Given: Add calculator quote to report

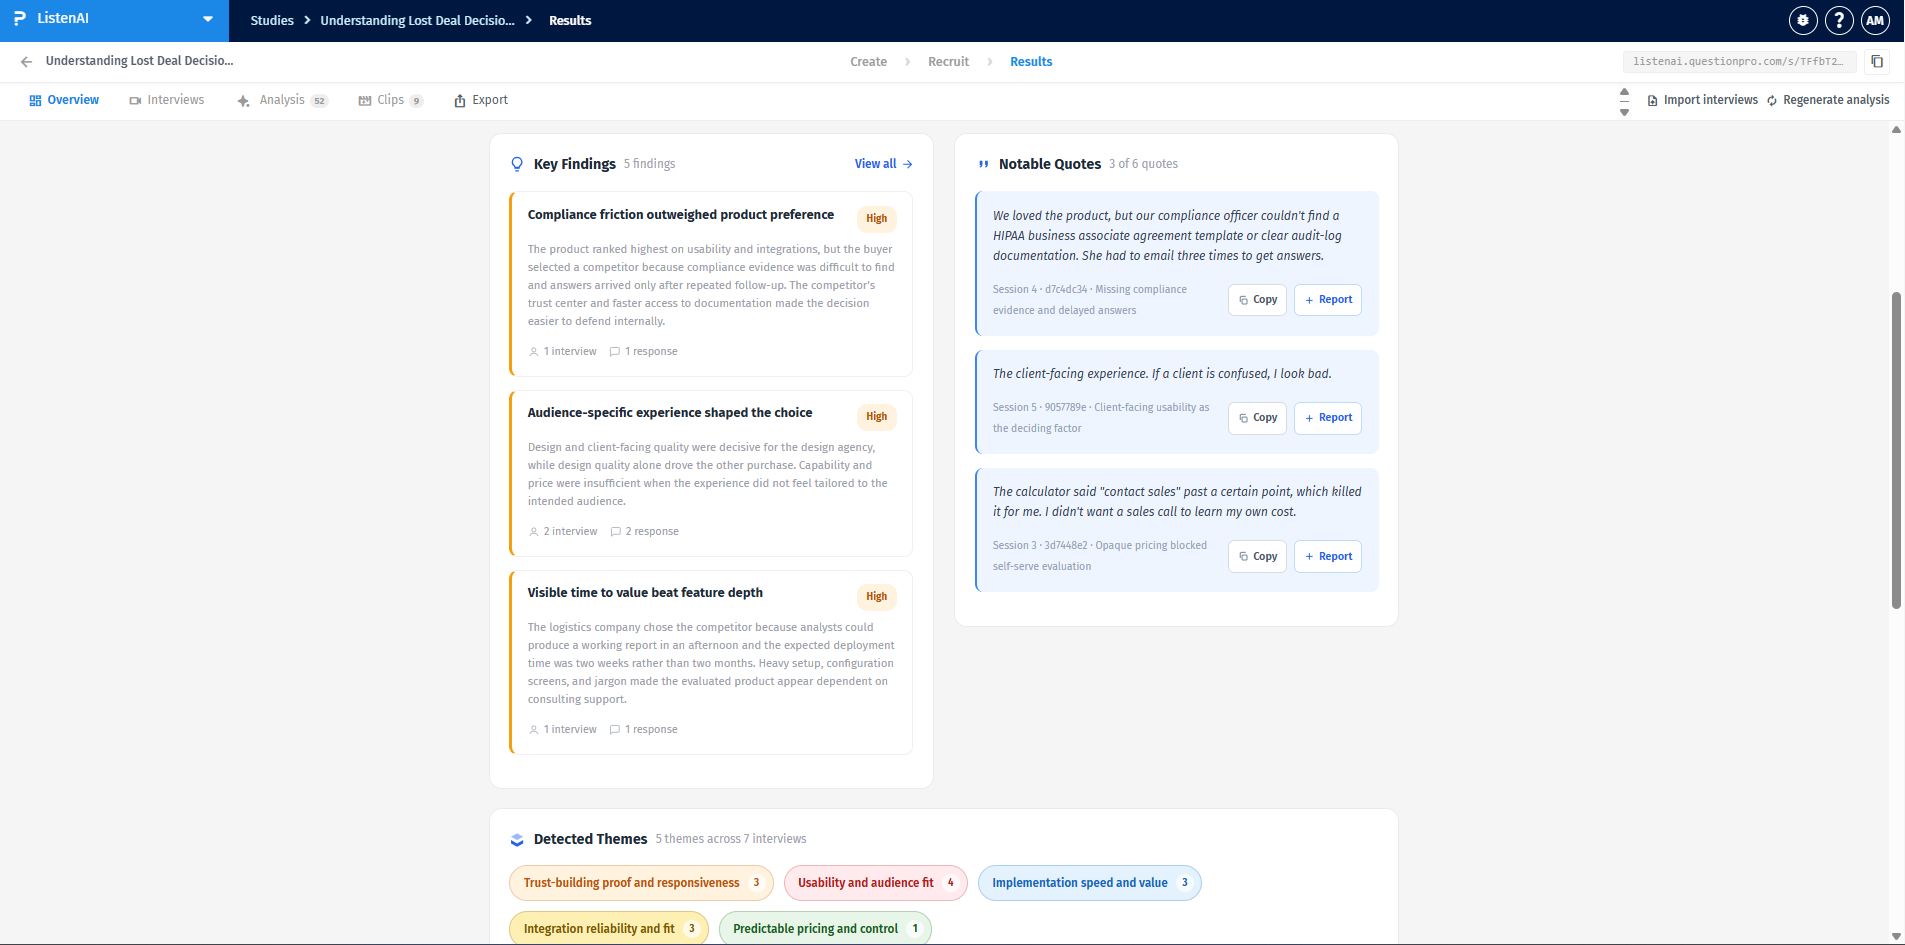Looking at the screenshot, I should (x=1328, y=557).
